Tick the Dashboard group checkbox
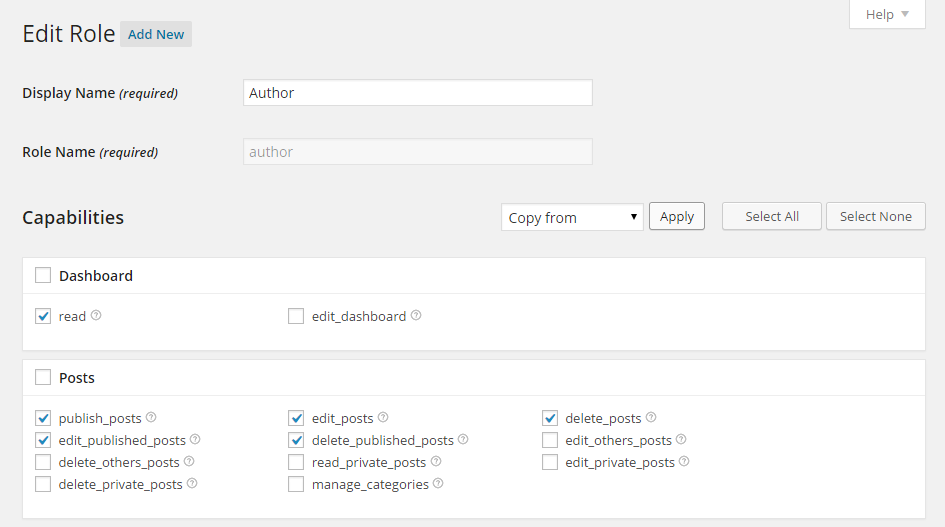Image resolution: width=945 pixels, height=527 pixels. [x=43, y=276]
